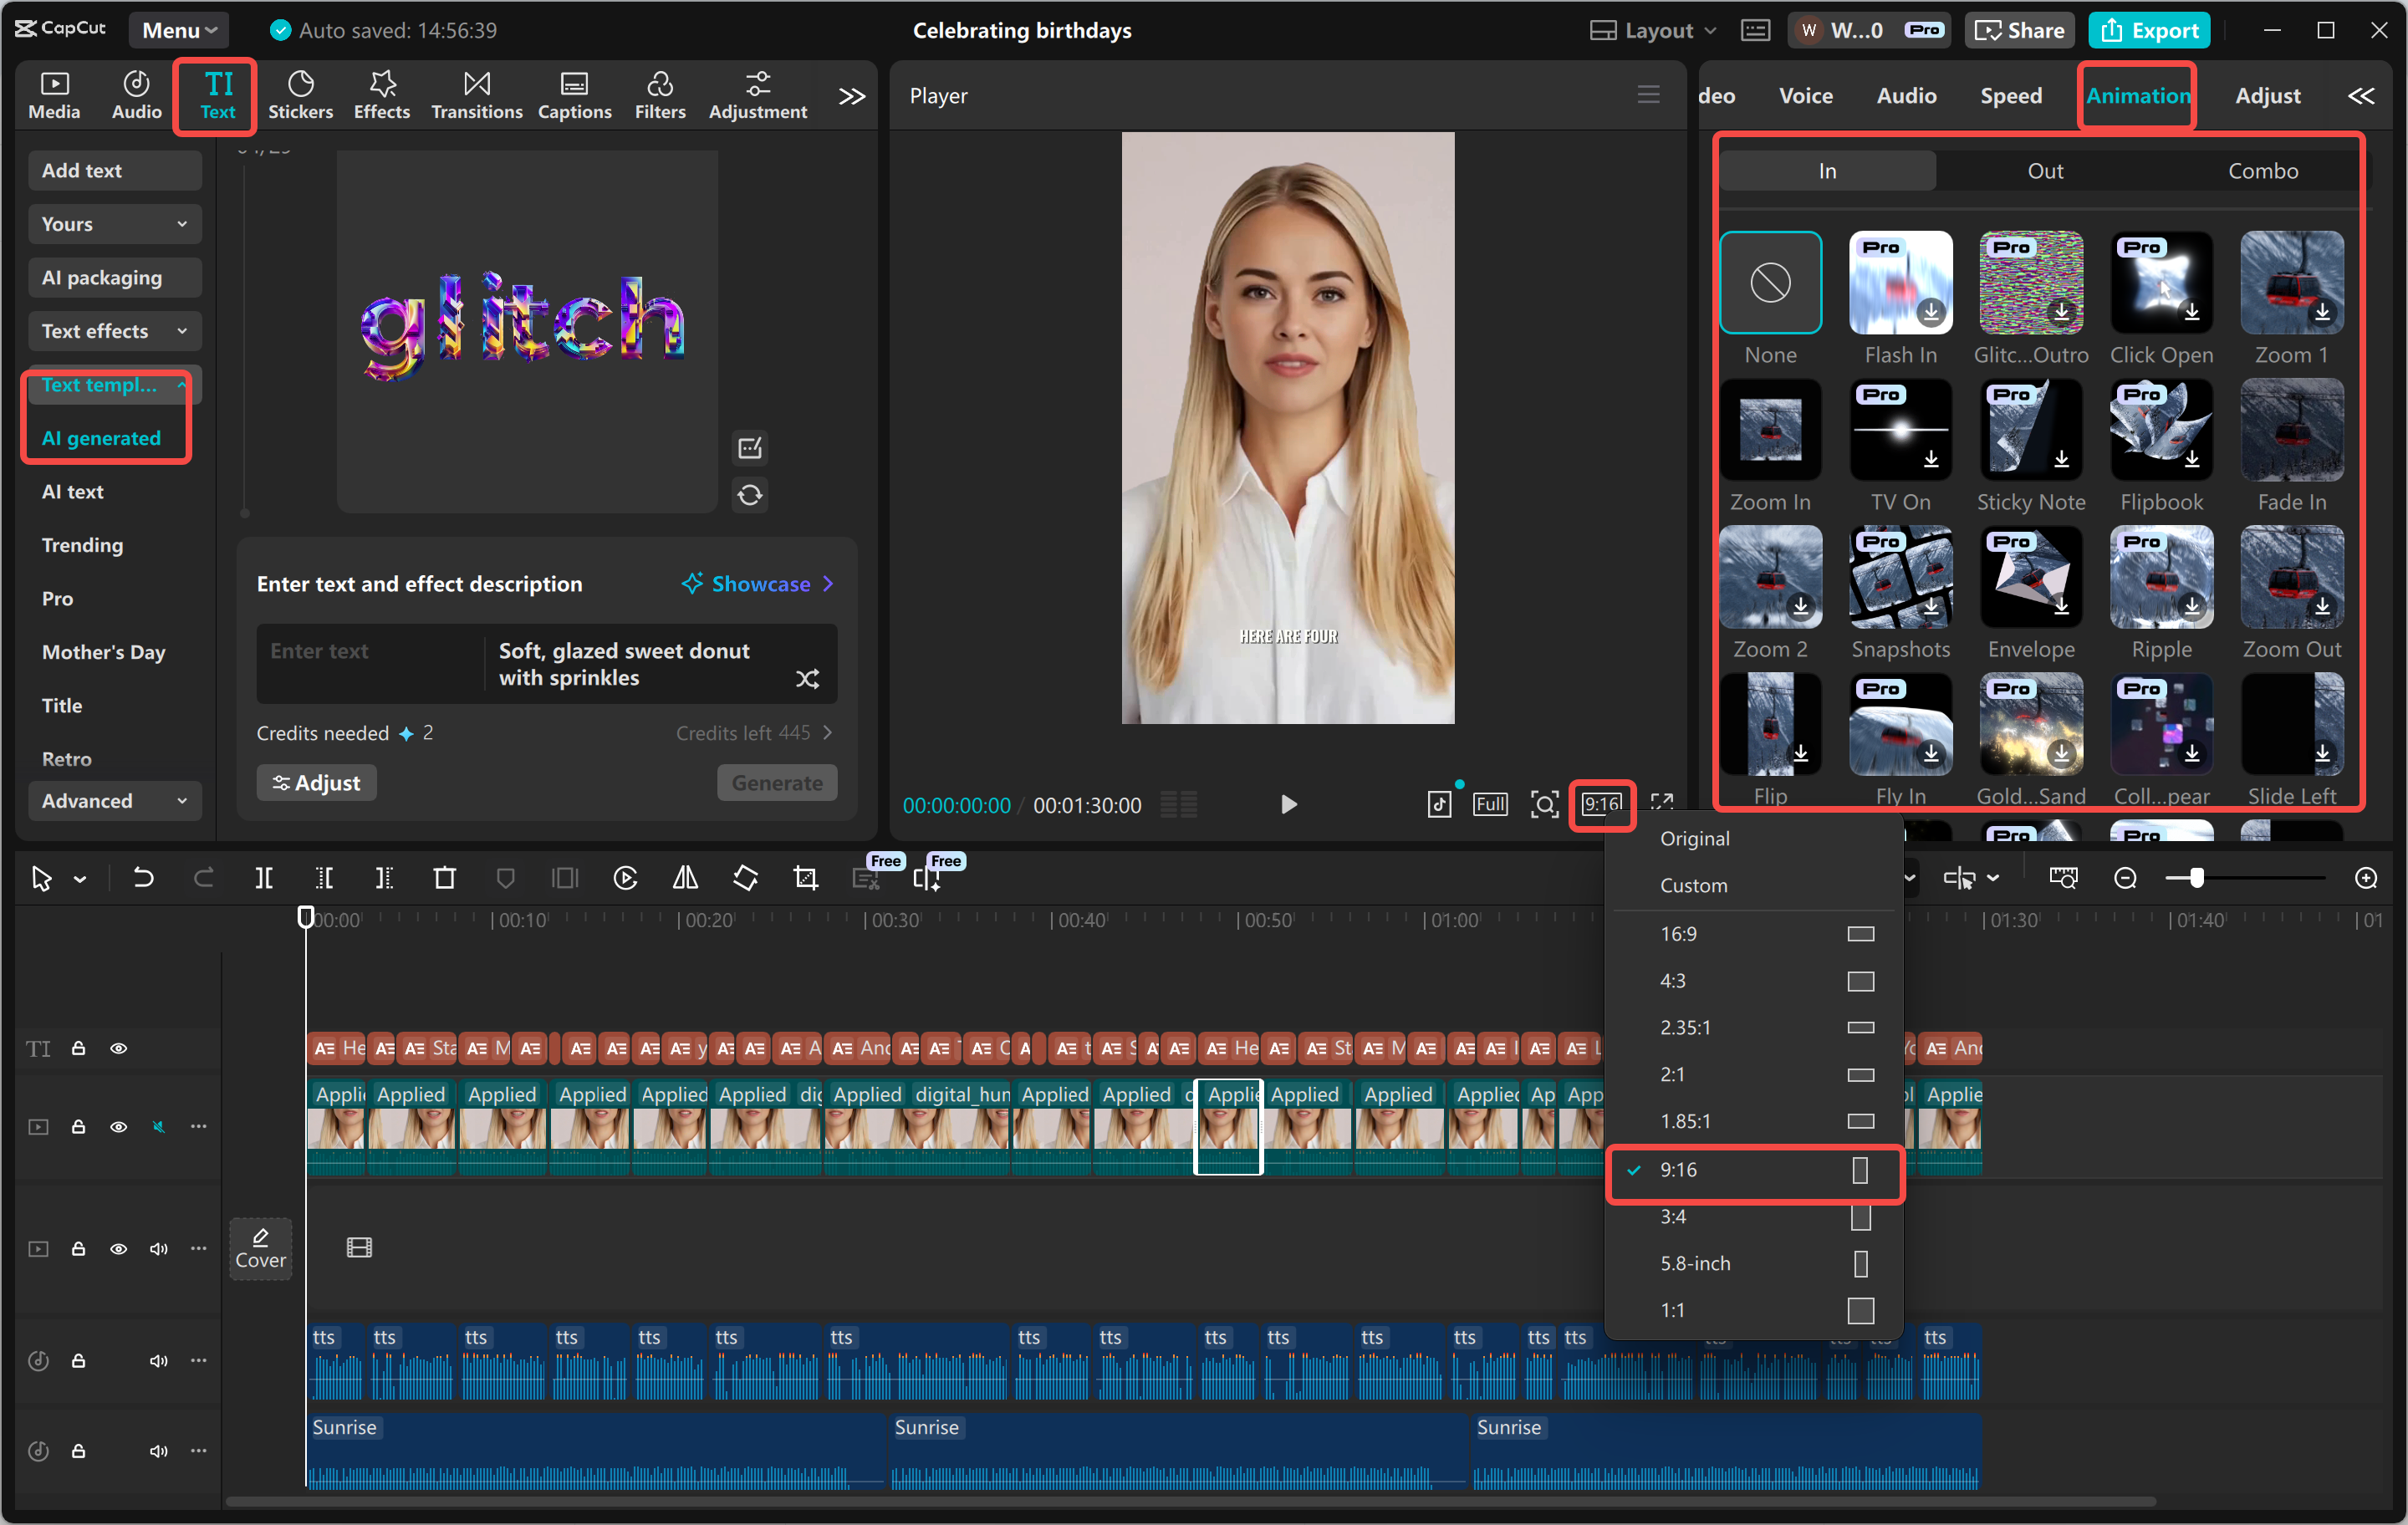Click the Generate button
The image size is (2408, 1525).
coord(777,783)
